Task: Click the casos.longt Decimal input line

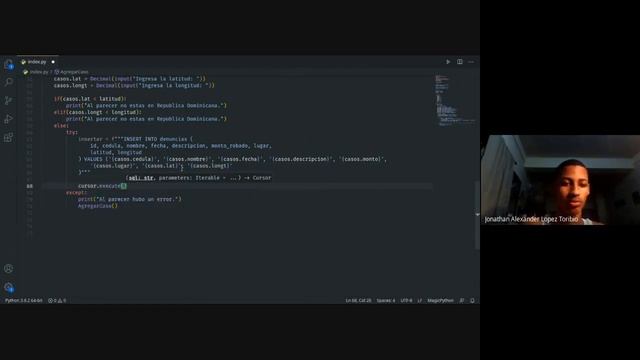Action: (134, 86)
